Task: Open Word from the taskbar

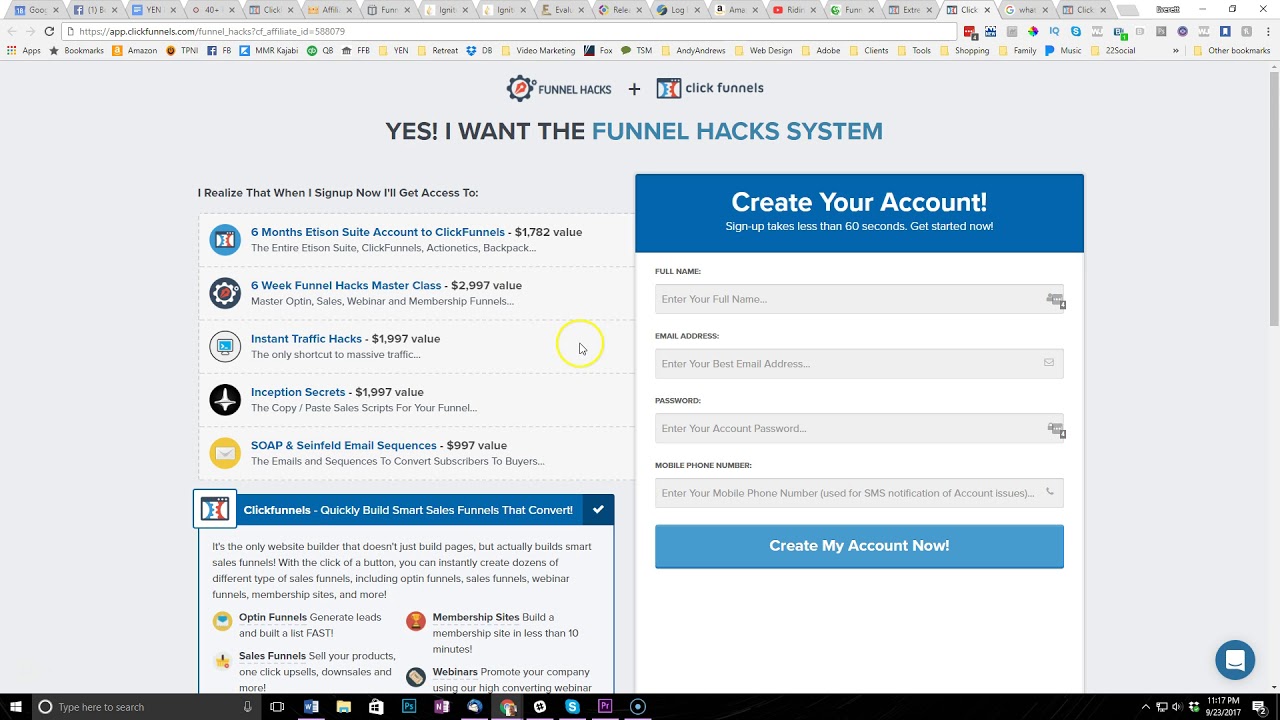Action: [x=311, y=707]
